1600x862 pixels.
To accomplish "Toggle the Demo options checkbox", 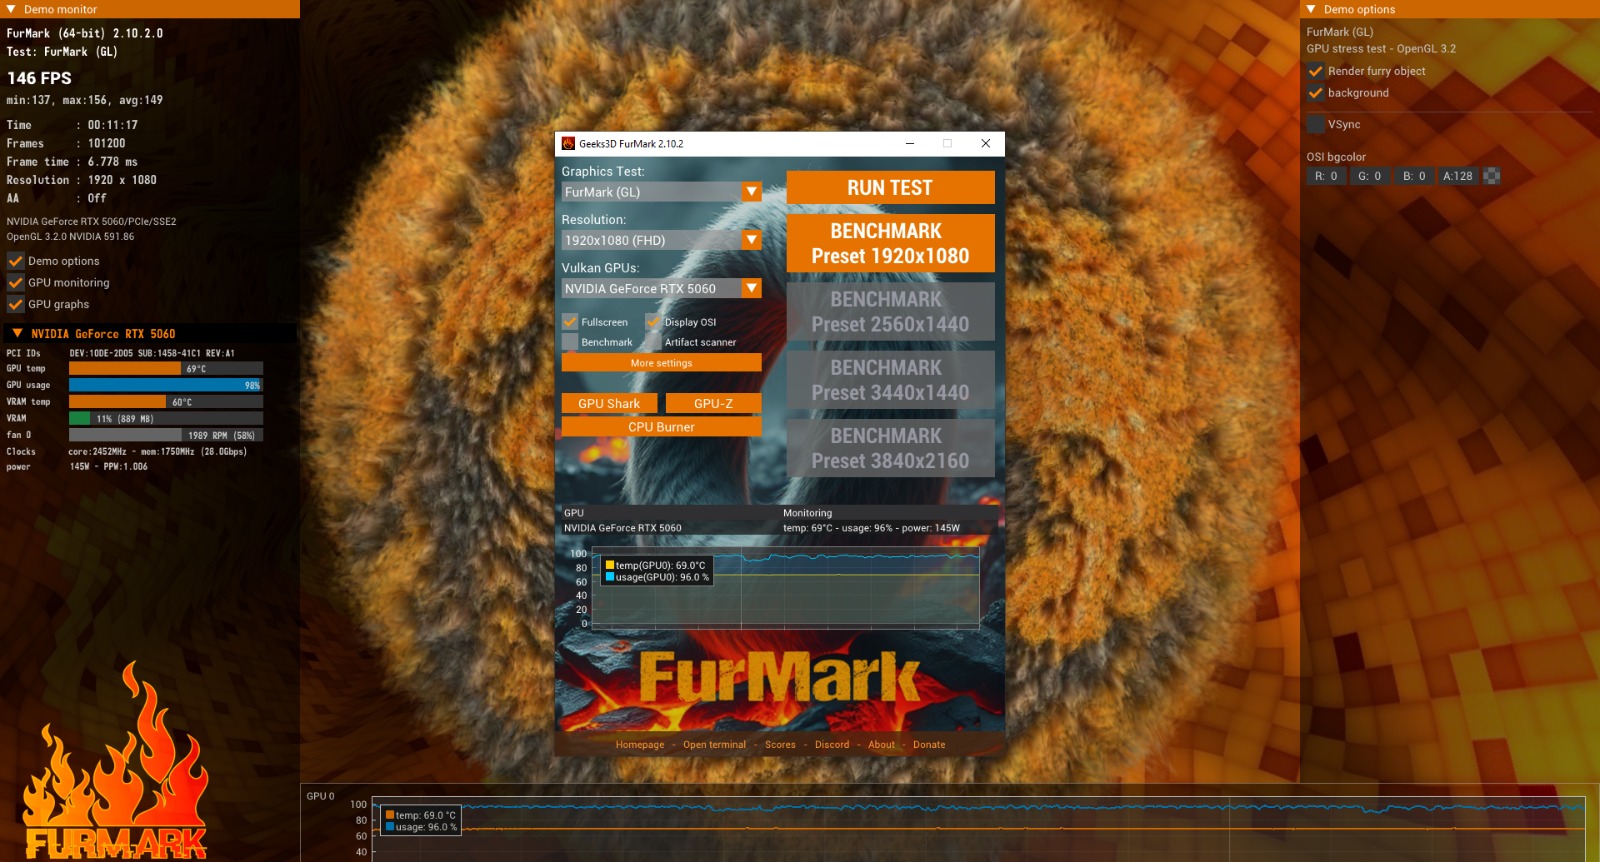I will (x=16, y=261).
